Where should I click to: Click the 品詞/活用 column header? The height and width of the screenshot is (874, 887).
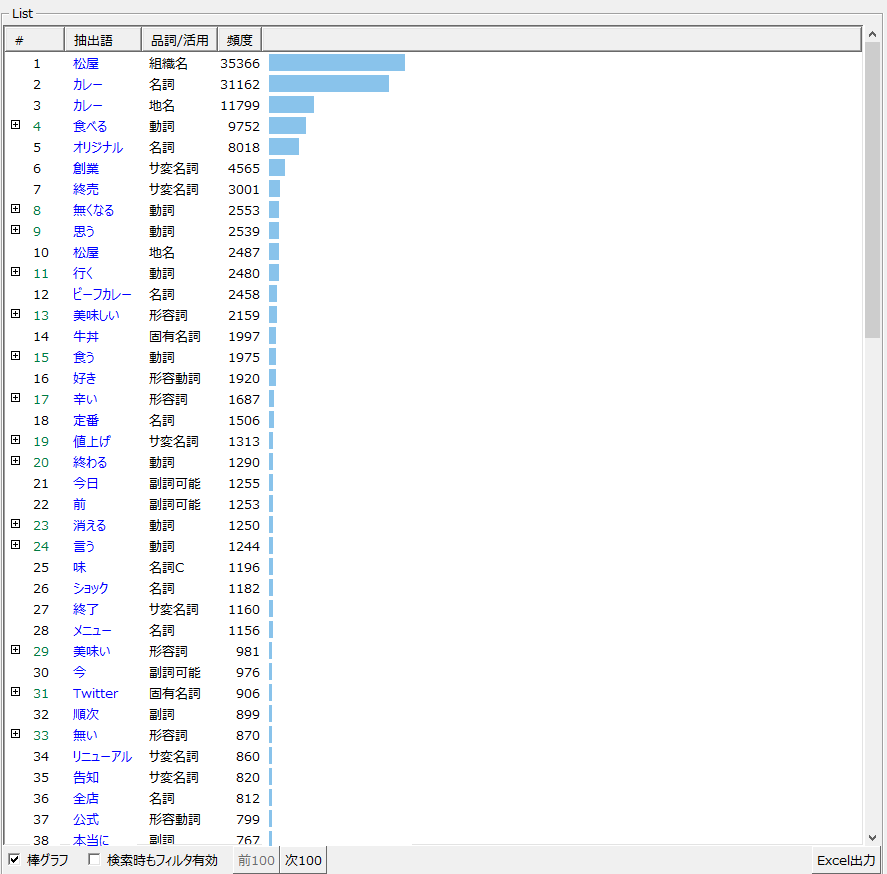pyautogui.click(x=179, y=40)
